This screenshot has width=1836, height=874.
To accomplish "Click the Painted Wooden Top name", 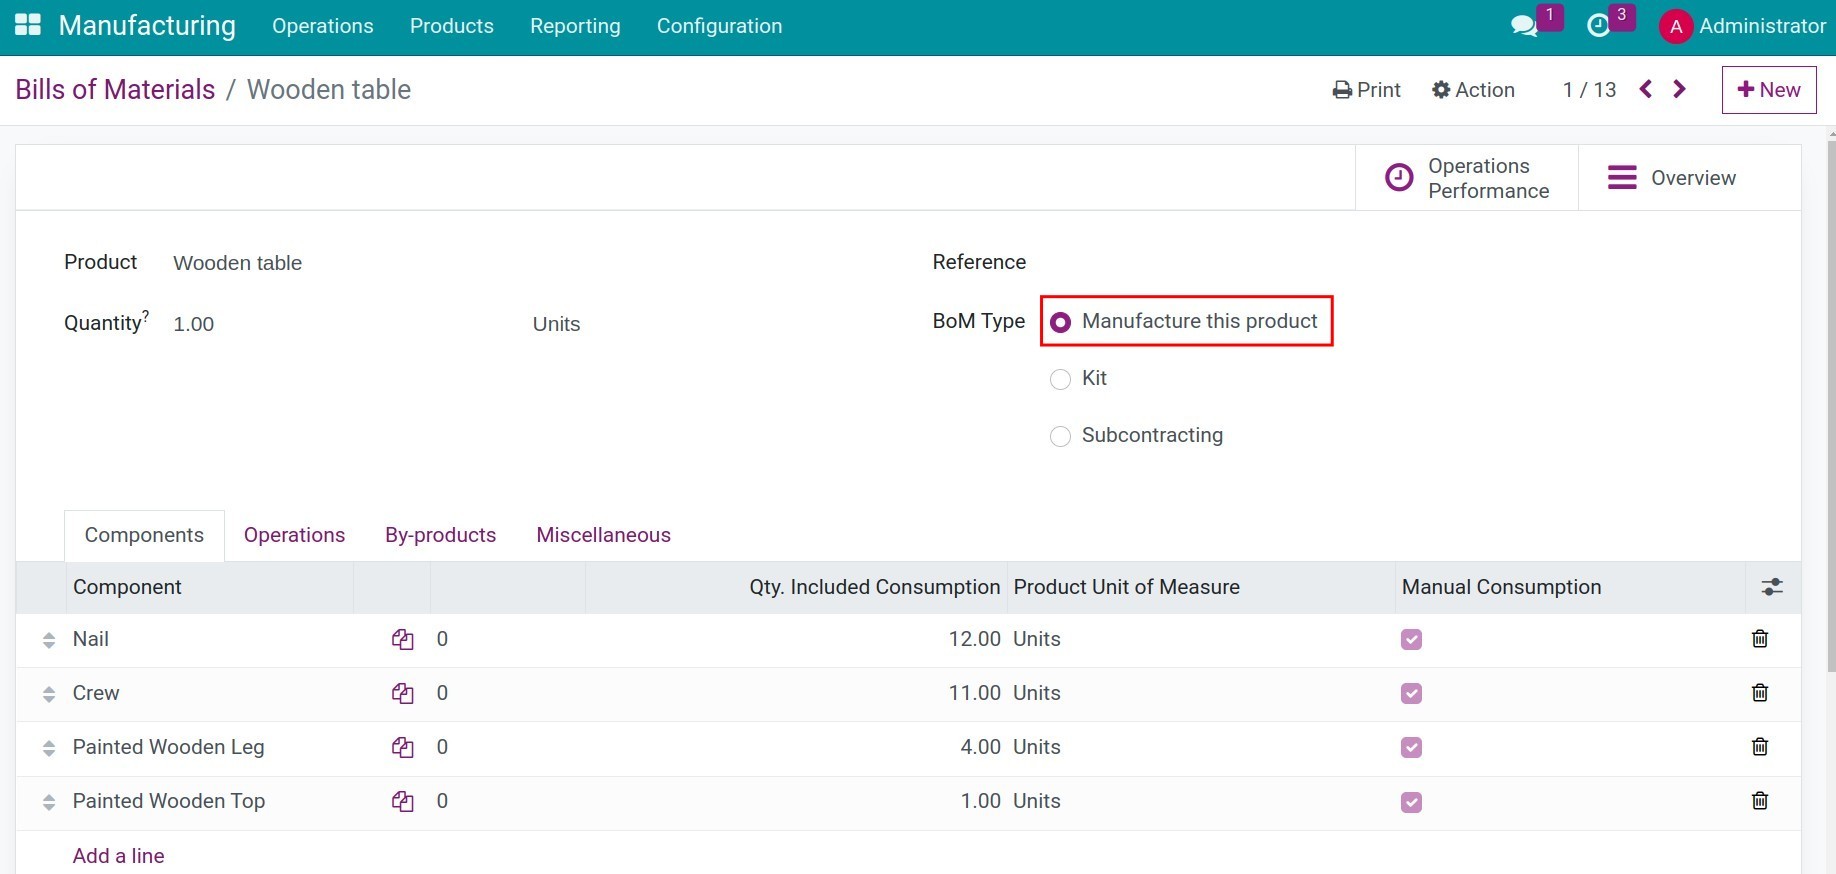I will coord(168,801).
